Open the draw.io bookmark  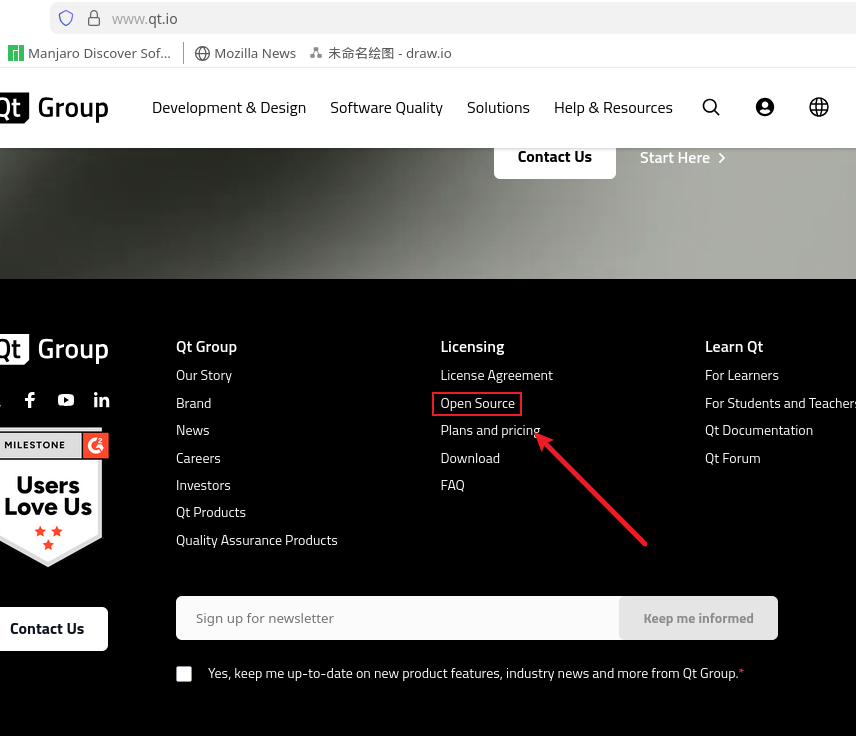coord(381,54)
